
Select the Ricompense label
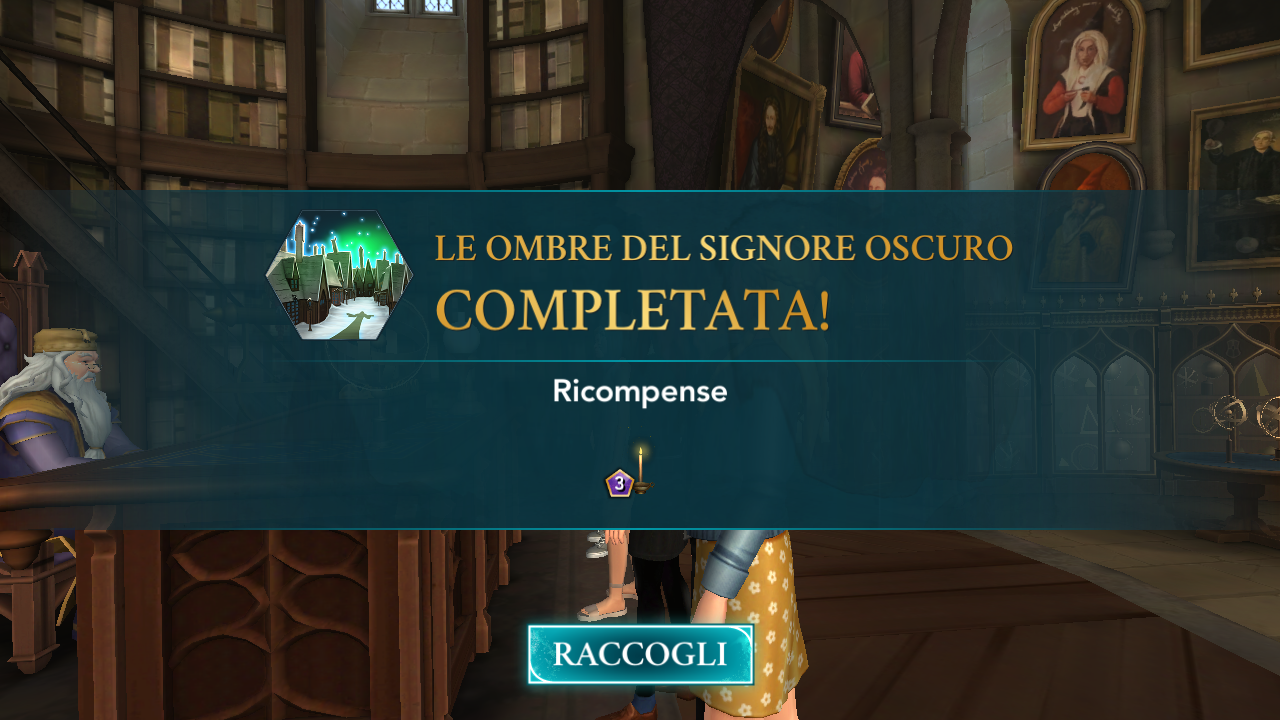point(640,392)
